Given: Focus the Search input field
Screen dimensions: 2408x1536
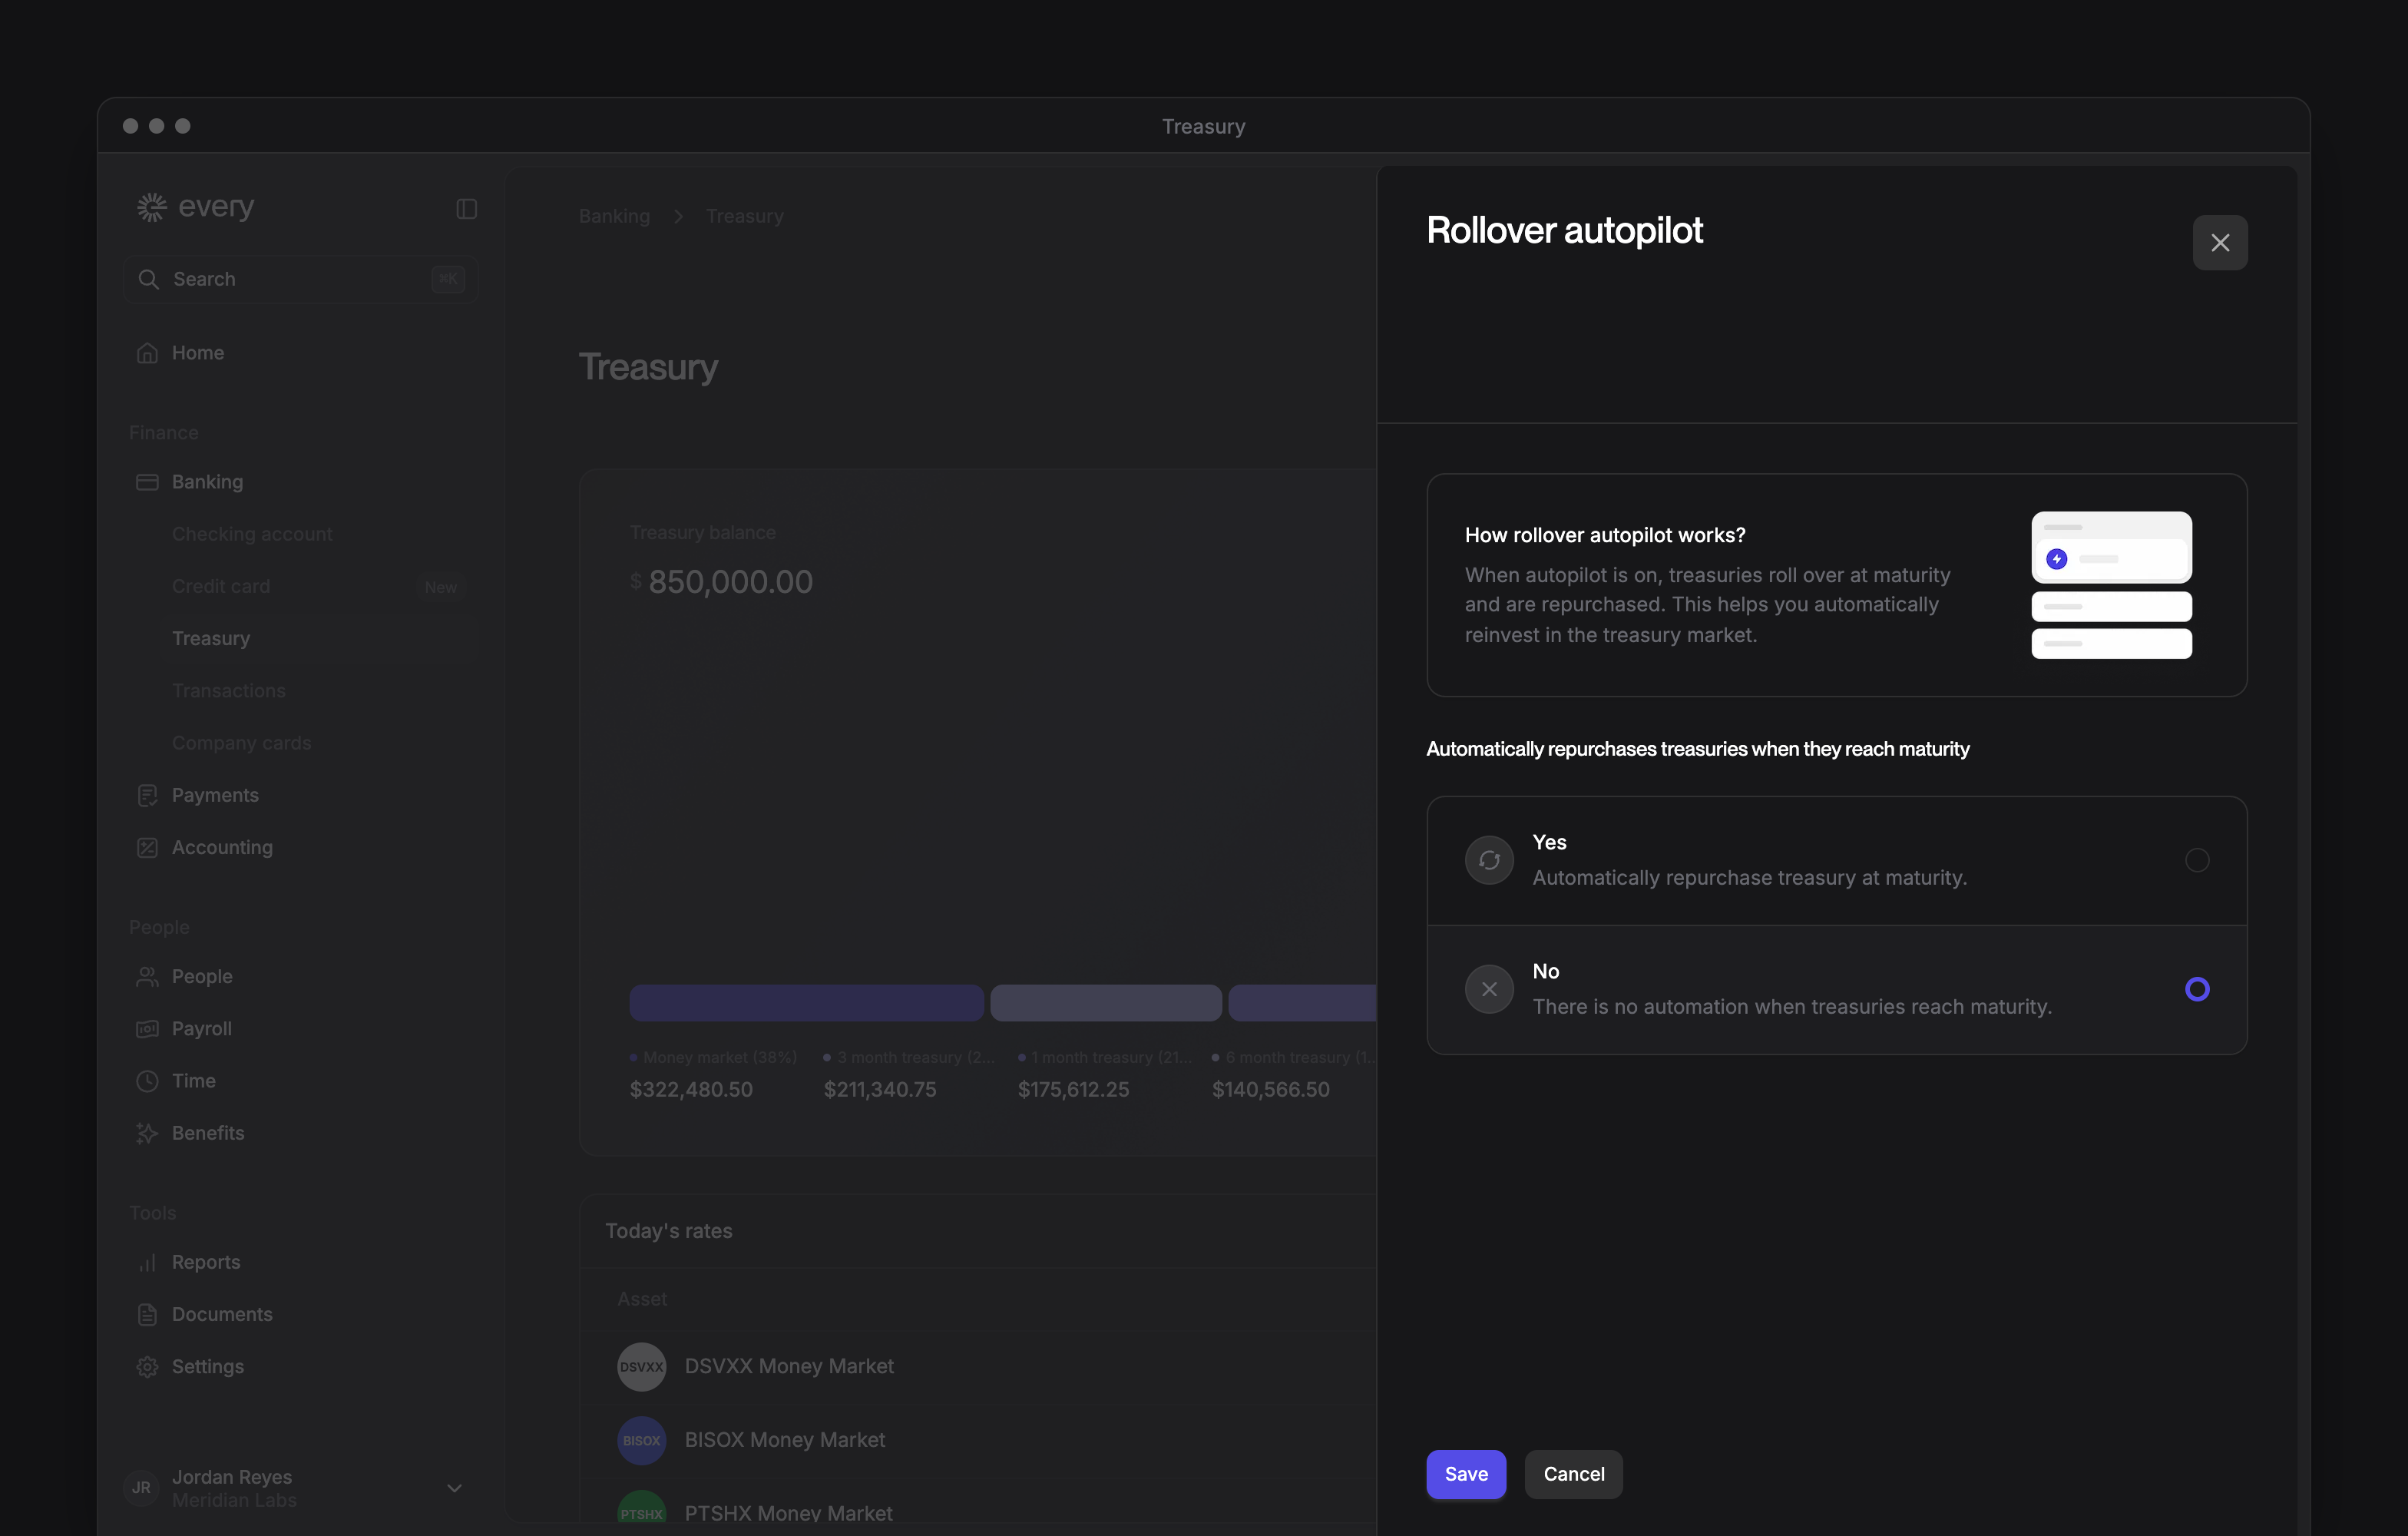Looking at the screenshot, I should click(300, 279).
